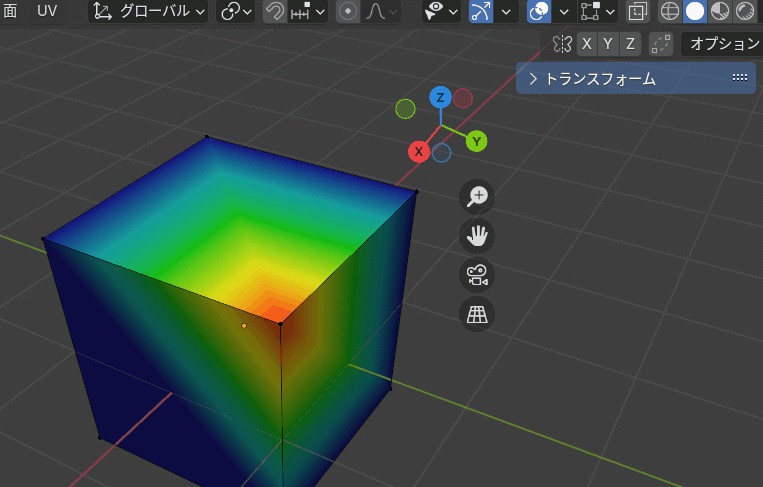Switch to solid viewport shading
This screenshot has height=487, width=763.
(x=694, y=11)
